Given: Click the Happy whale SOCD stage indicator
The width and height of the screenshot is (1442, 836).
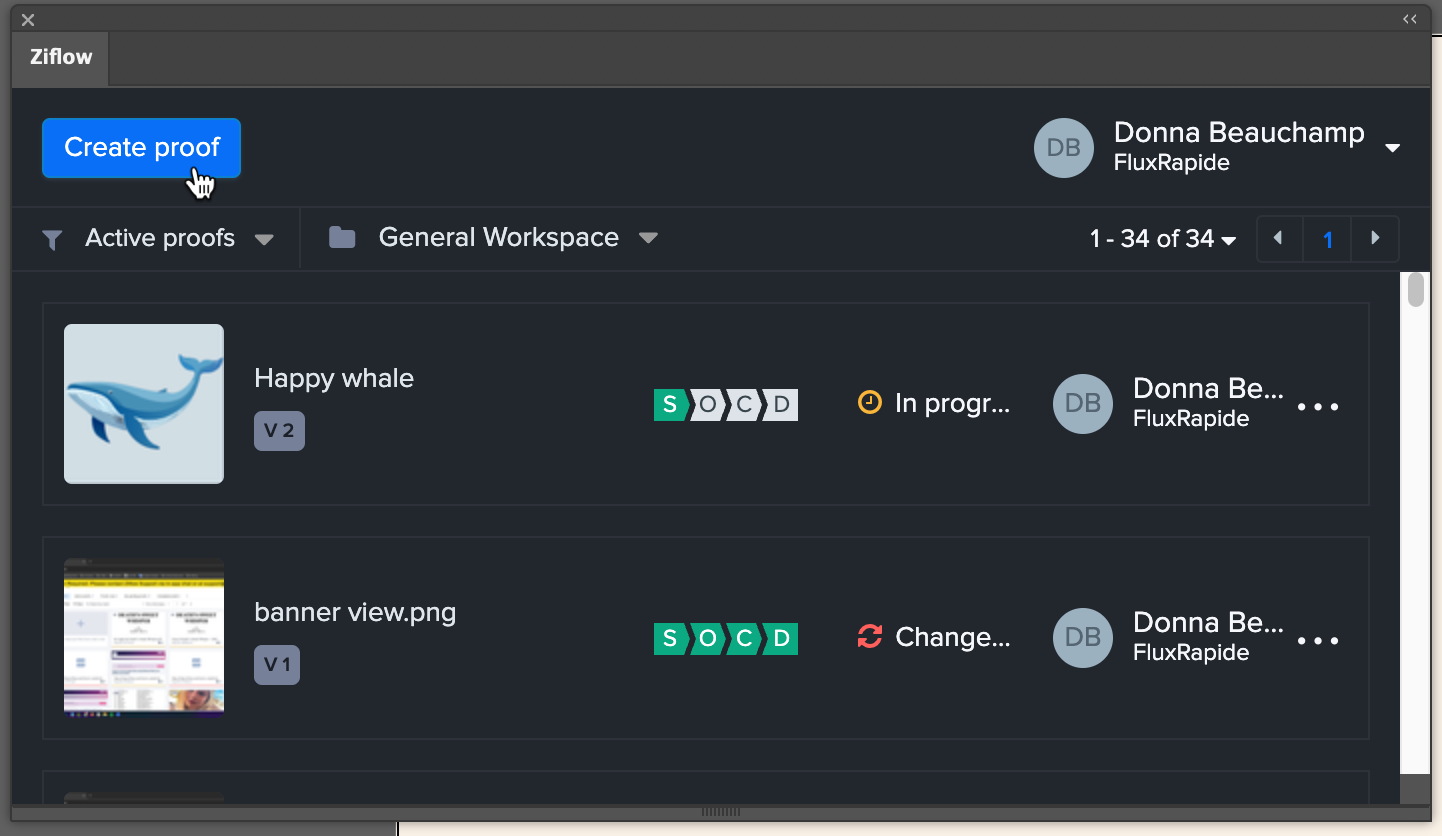Looking at the screenshot, I should click(725, 405).
